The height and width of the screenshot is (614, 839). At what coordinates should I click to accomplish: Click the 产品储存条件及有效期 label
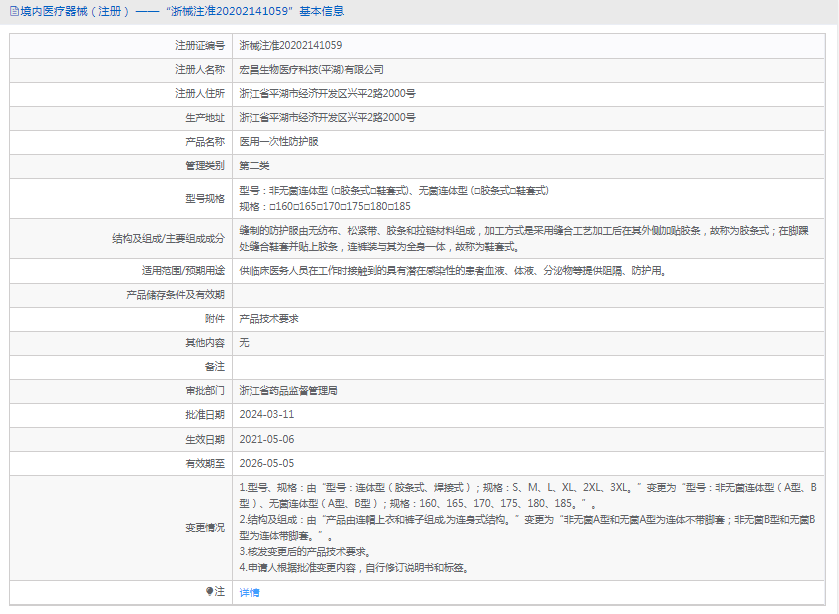pyautogui.click(x=175, y=295)
